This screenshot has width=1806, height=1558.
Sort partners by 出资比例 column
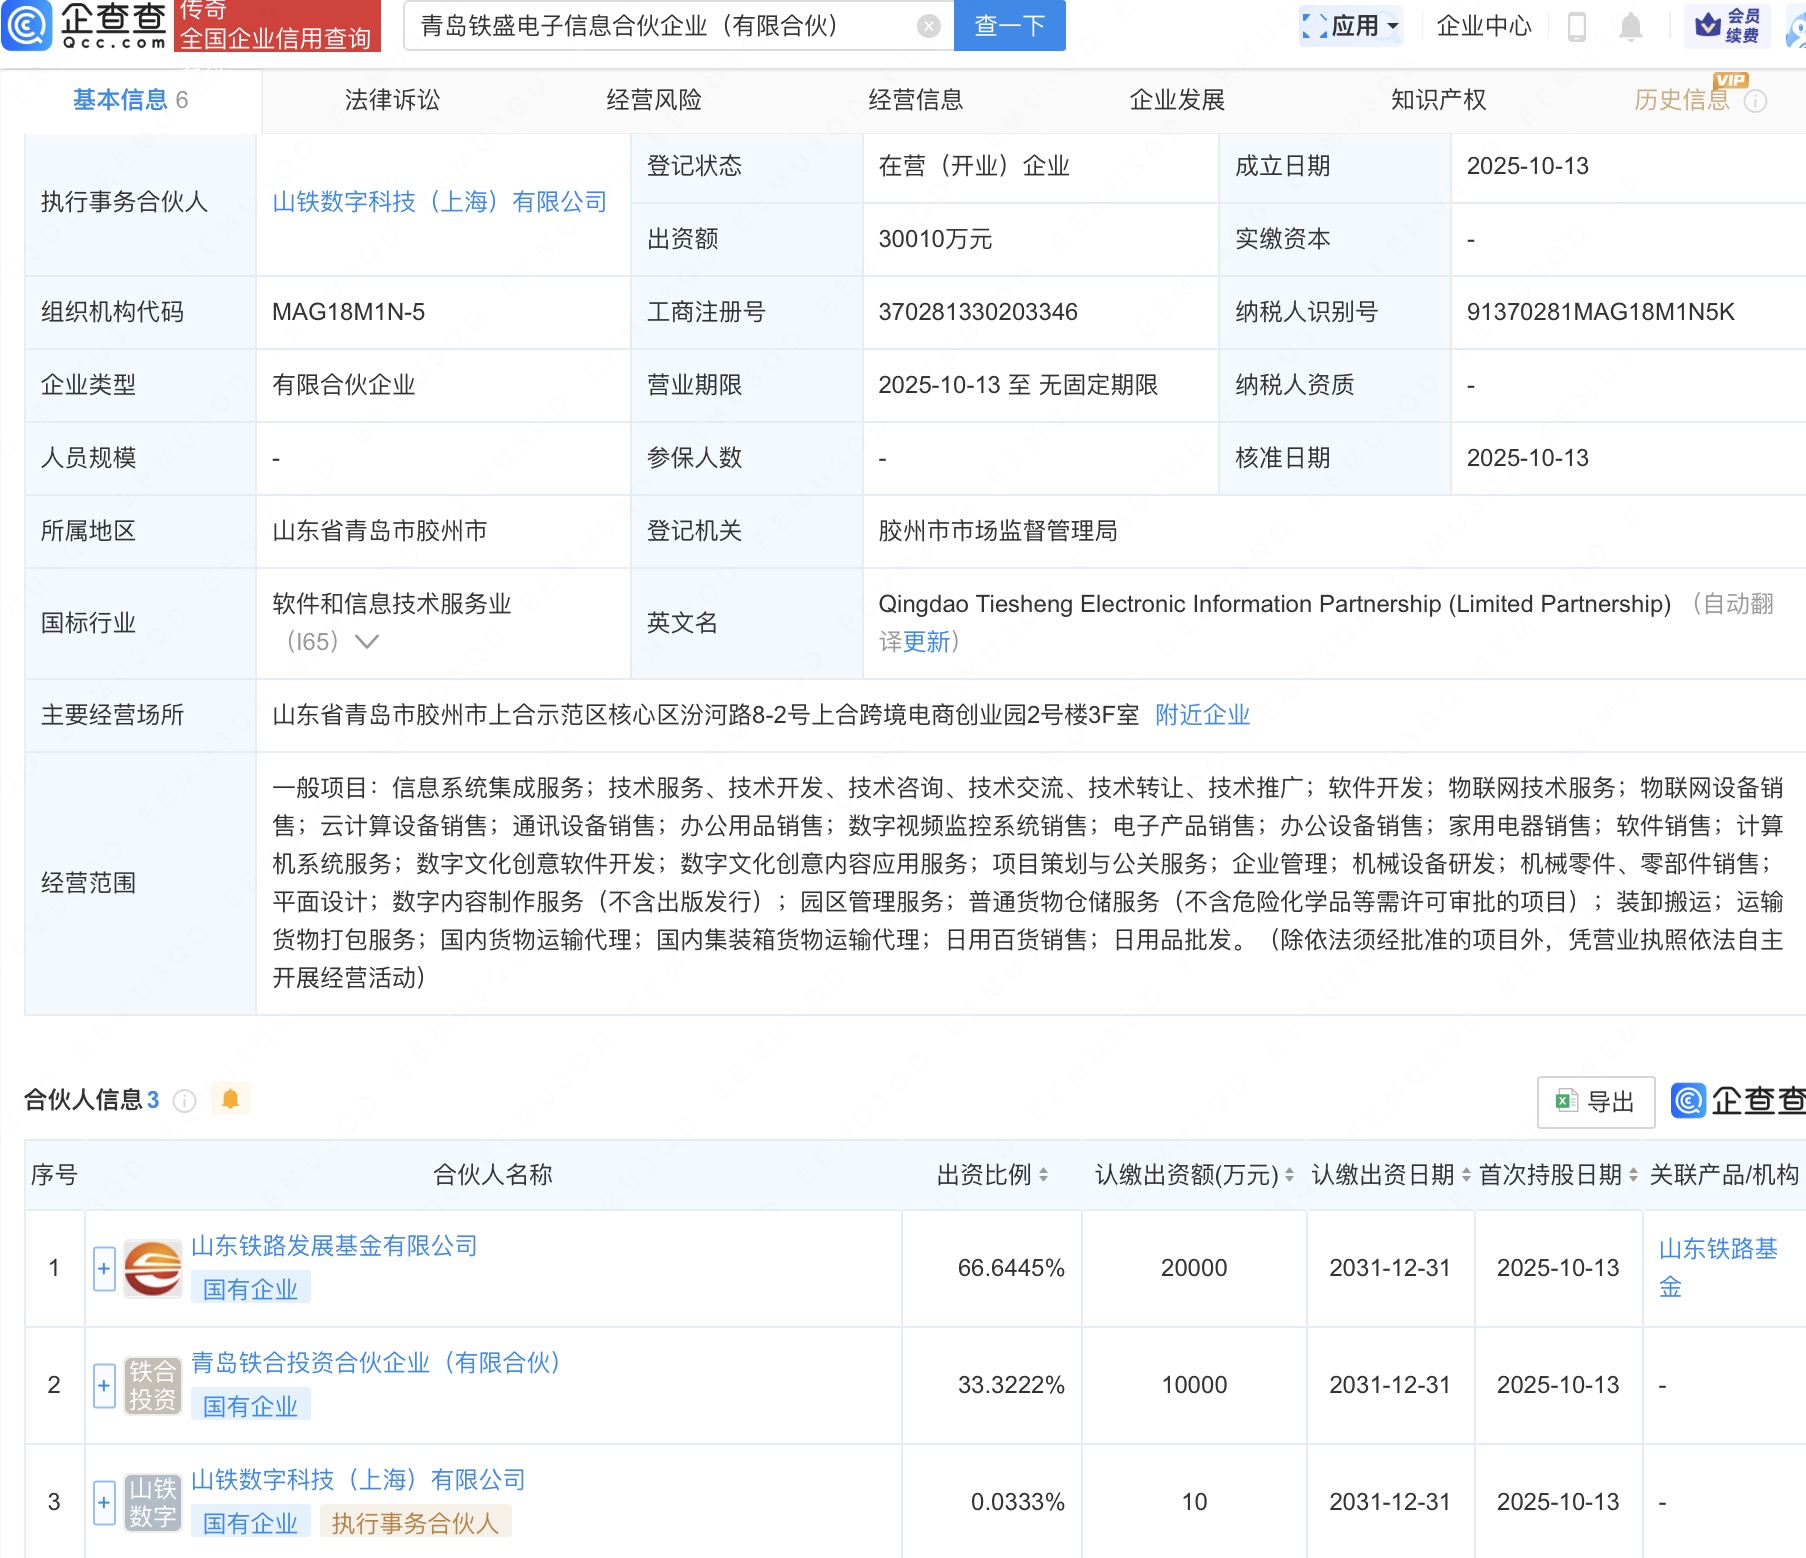click(1043, 1175)
